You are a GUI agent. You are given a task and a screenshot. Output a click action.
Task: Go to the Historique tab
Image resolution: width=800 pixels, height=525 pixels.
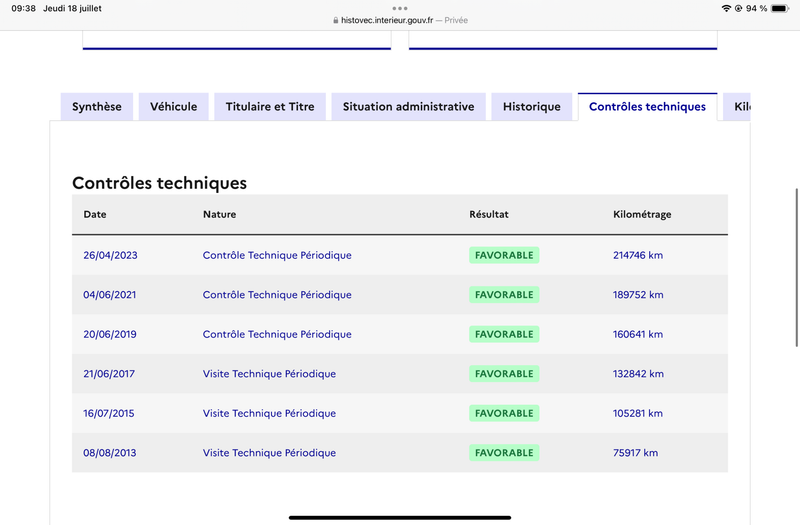pos(532,107)
